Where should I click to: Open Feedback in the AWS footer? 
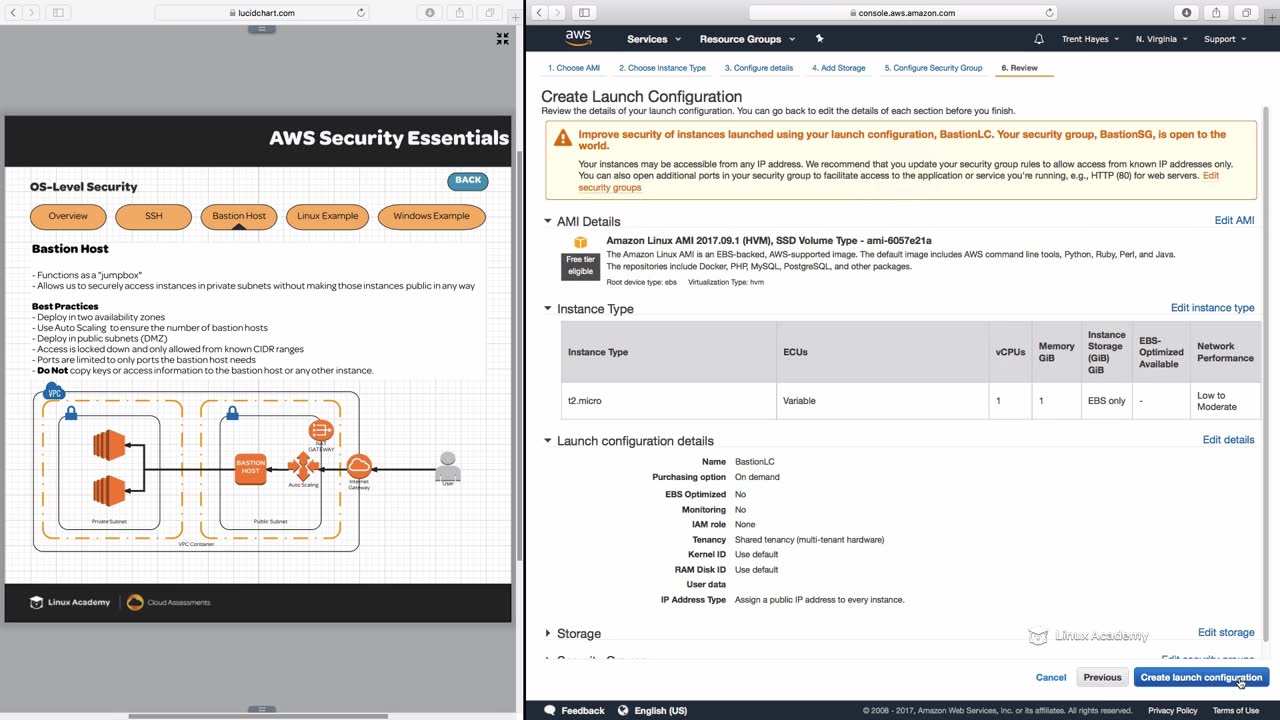[573, 711]
